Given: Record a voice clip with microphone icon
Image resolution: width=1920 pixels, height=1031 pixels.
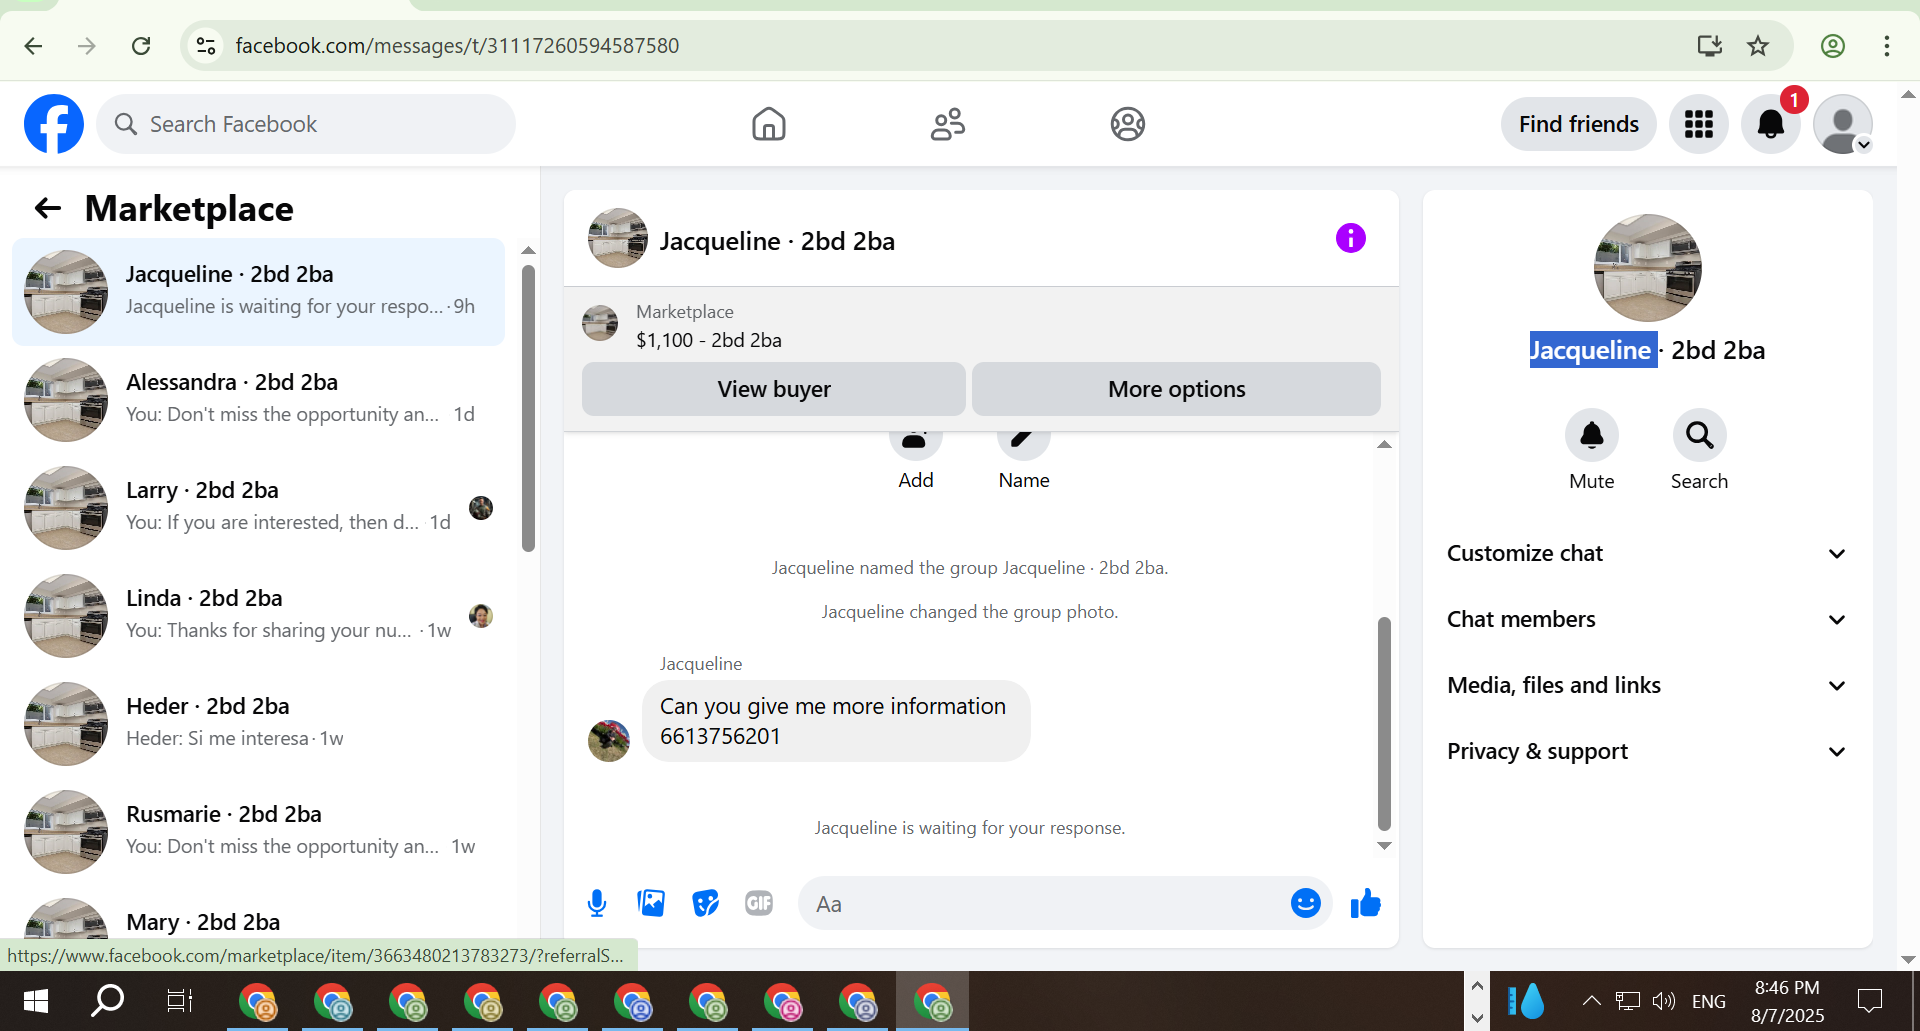Looking at the screenshot, I should tap(597, 904).
